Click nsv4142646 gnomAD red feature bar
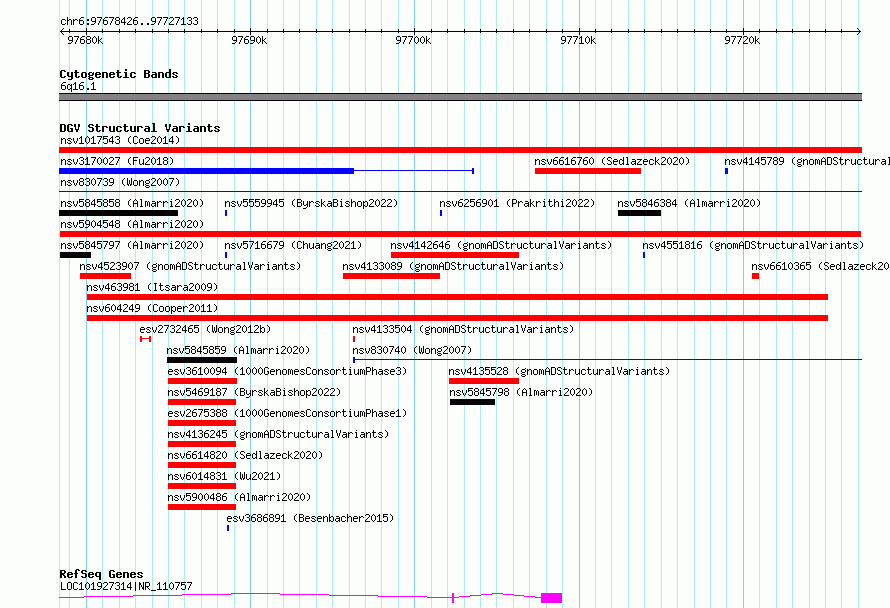890x608 pixels. 455,255
